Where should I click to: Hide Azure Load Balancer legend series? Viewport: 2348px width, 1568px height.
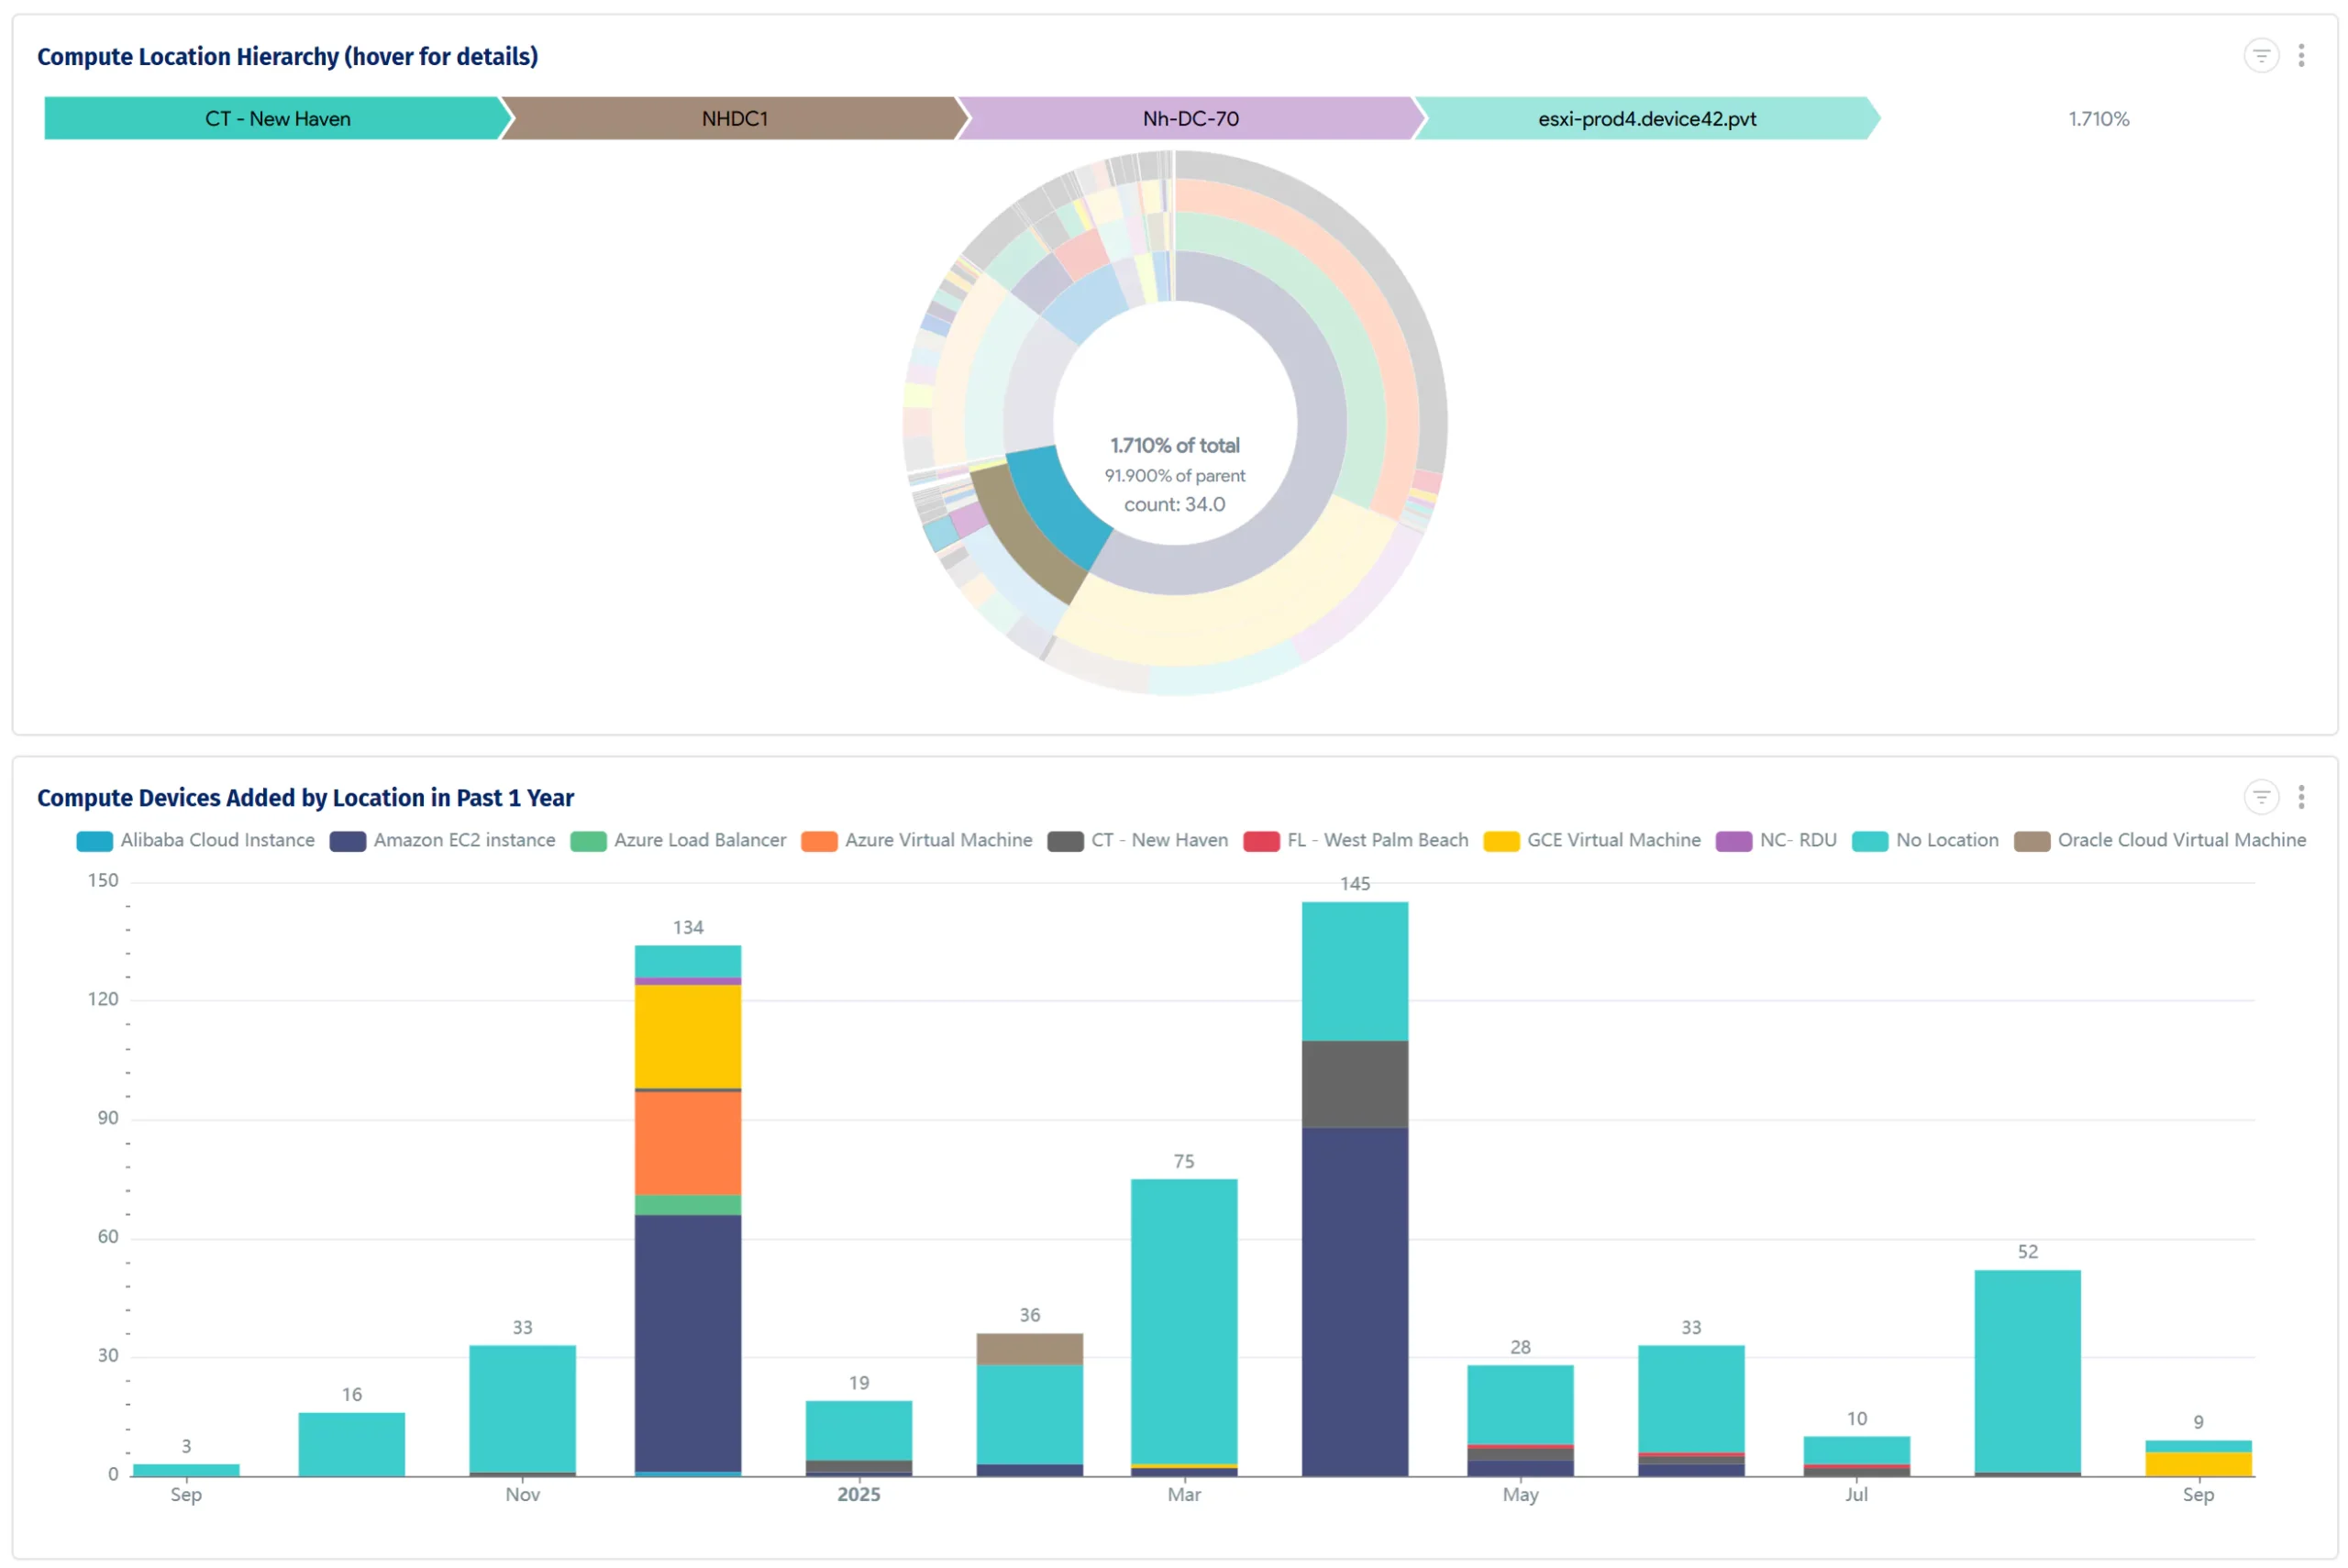(699, 841)
